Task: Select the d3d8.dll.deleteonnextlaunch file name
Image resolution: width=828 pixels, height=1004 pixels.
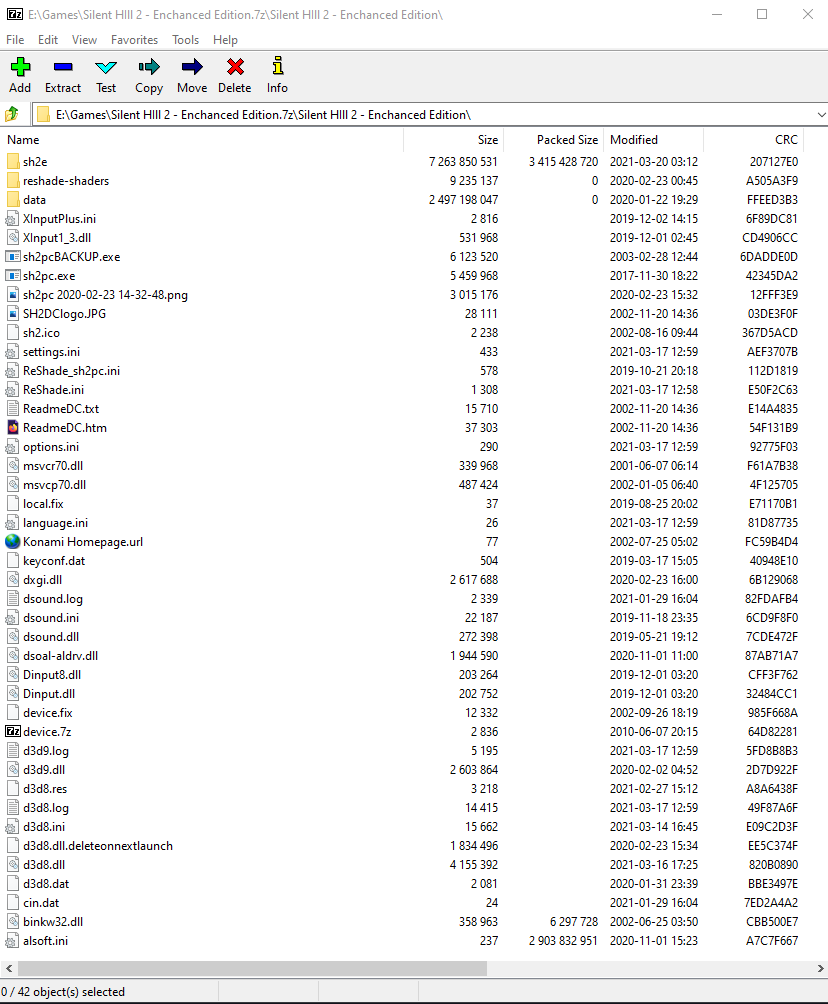Action: tap(98, 845)
